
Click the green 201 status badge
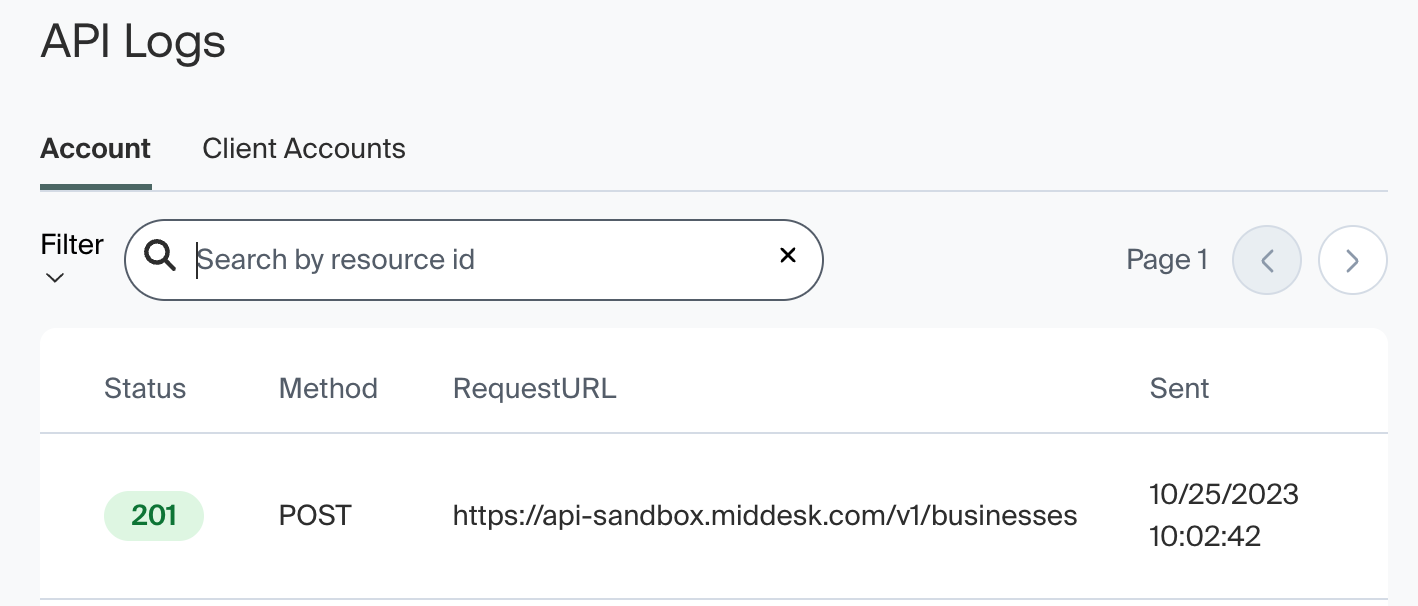154,516
